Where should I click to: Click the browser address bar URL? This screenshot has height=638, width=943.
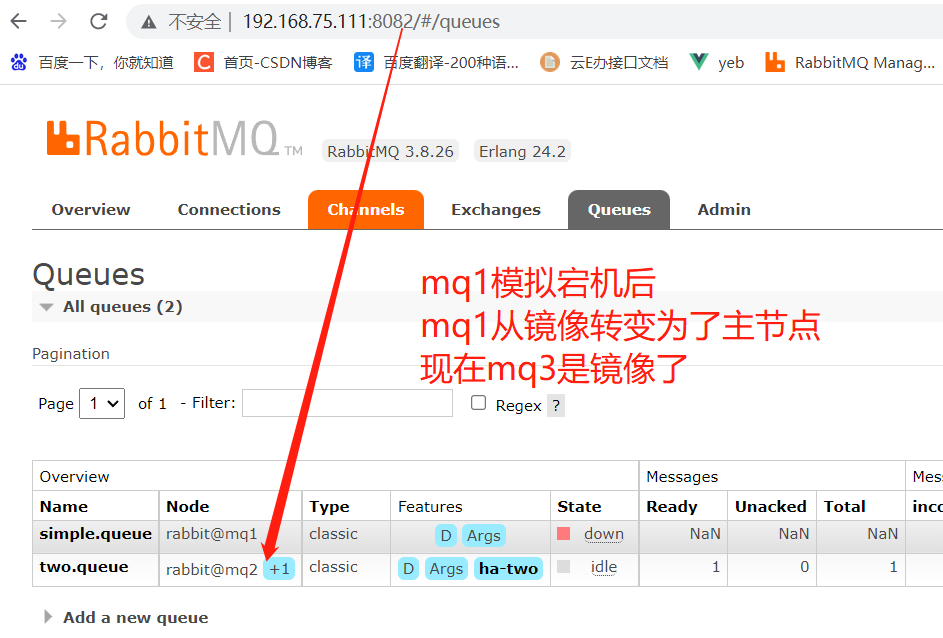pyautogui.click(x=371, y=22)
